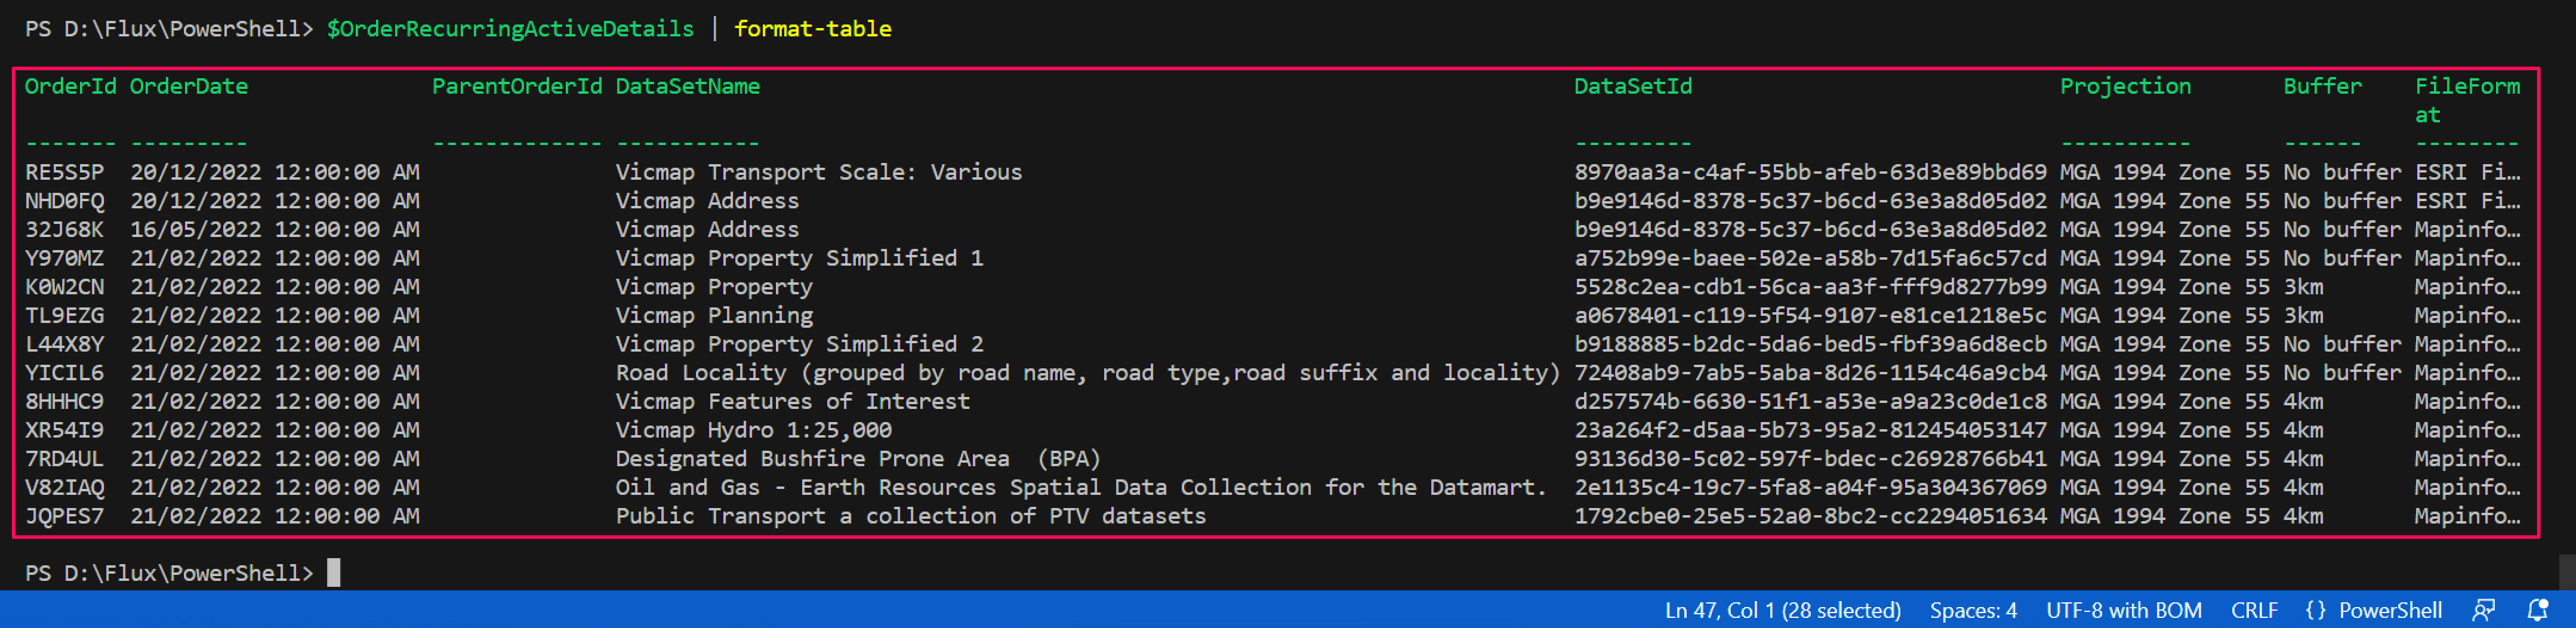This screenshot has height=628, width=2576.
Task: Select order id 7RD4UL
Action: [x=64, y=459]
